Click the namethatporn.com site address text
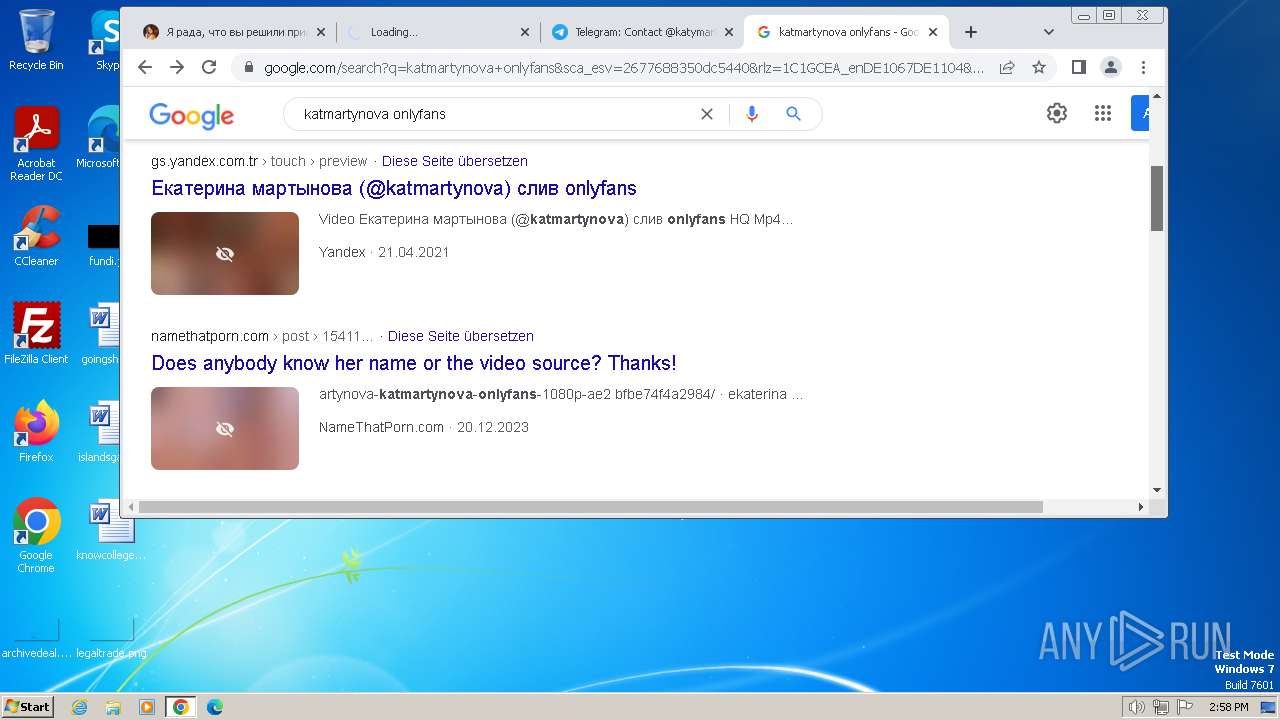This screenshot has width=1280, height=720. pyautogui.click(x=210, y=336)
